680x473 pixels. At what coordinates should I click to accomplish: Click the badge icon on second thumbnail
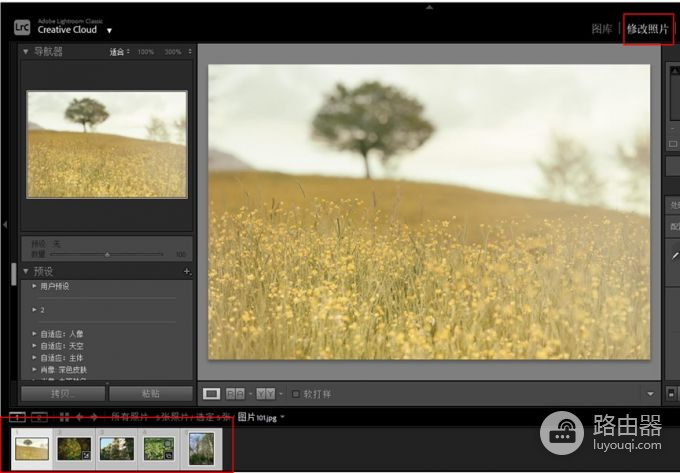point(87,455)
